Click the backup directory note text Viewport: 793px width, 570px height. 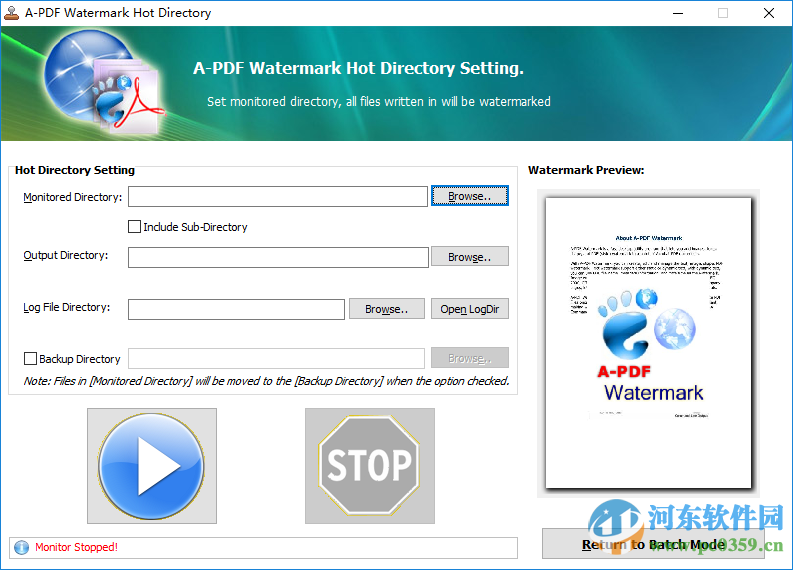(267, 381)
